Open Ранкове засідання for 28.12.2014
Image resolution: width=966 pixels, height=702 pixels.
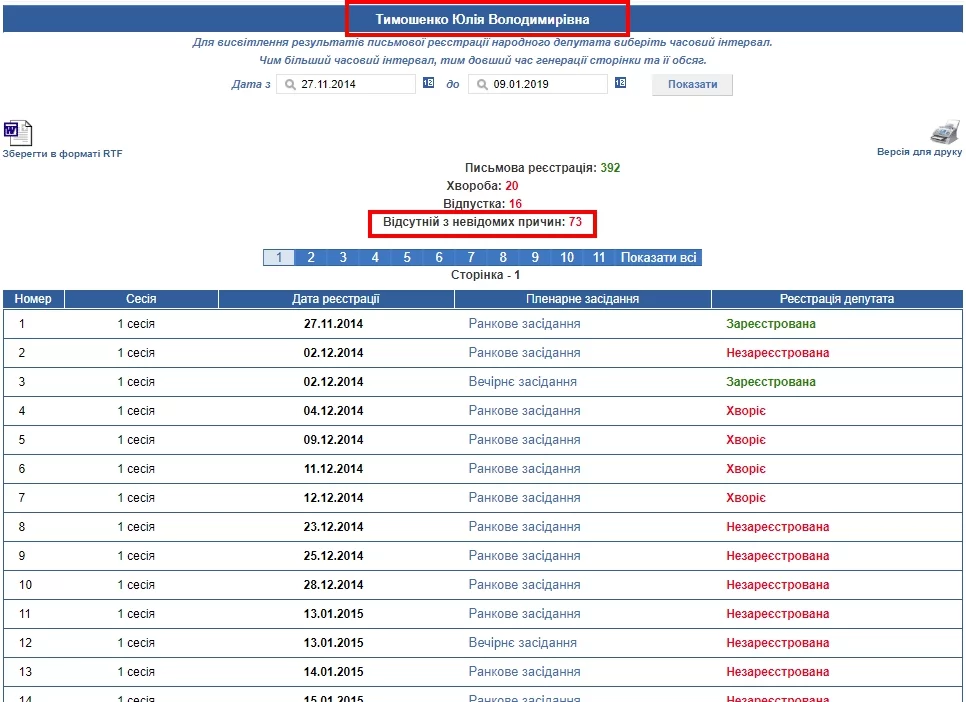click(524, 584)
